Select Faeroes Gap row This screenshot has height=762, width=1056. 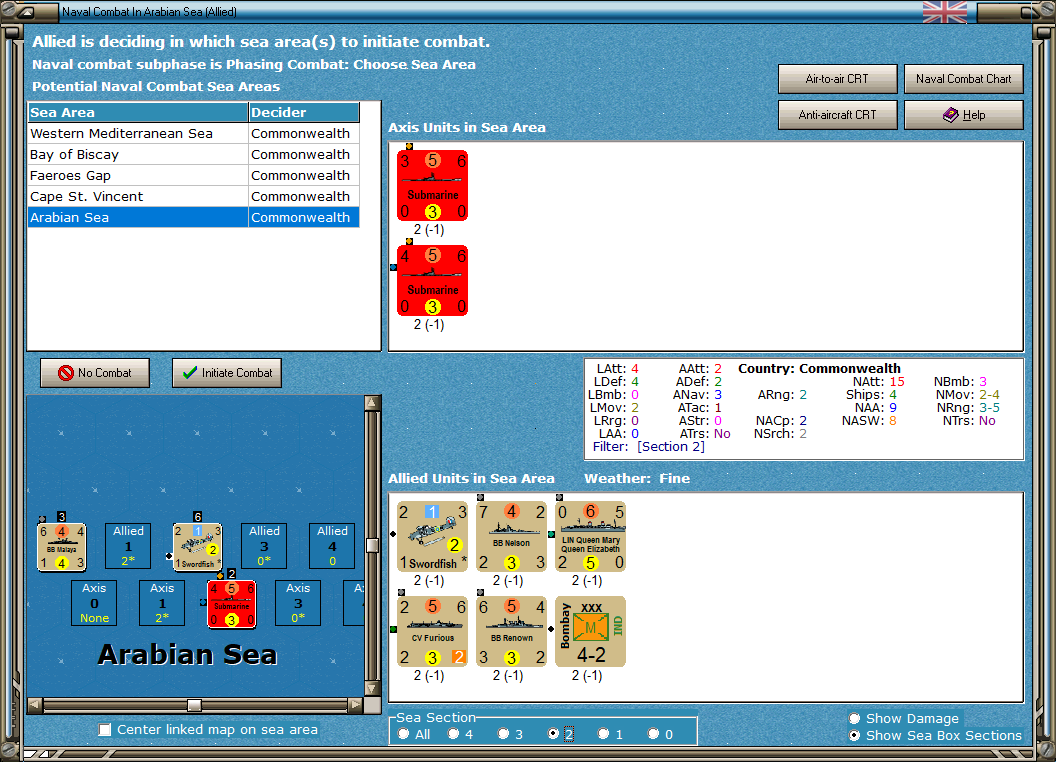tap(193, 175)
